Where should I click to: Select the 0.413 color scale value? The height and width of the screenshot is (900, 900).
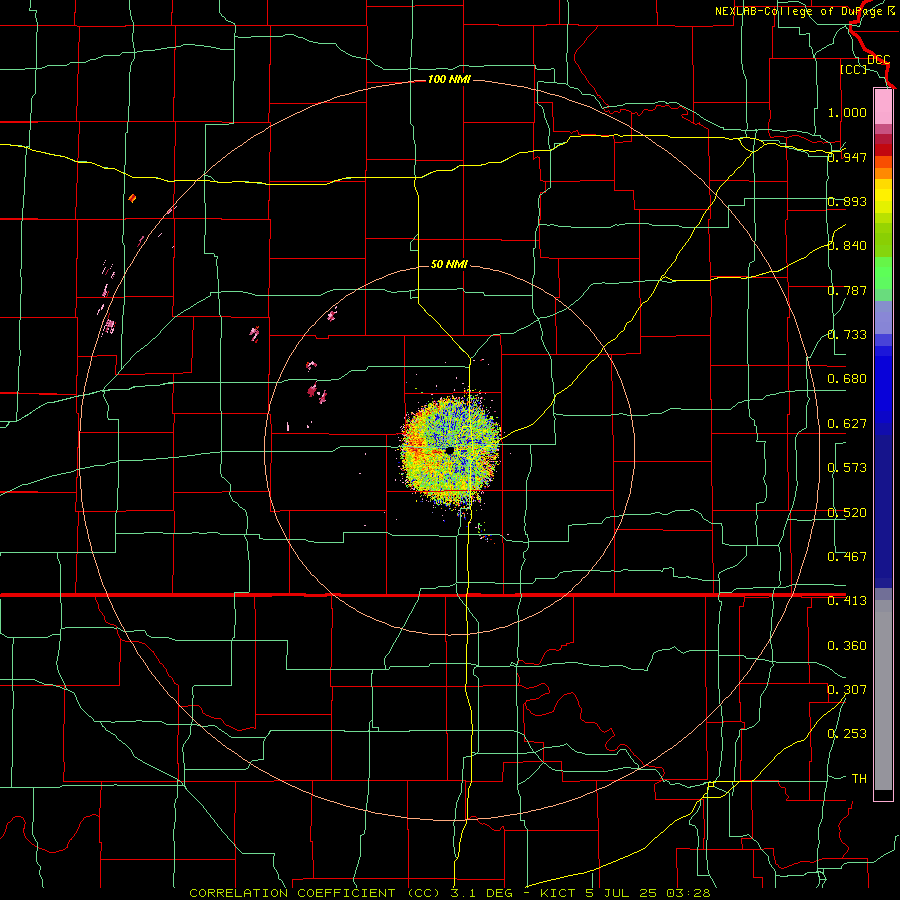[x=847, y=601]
